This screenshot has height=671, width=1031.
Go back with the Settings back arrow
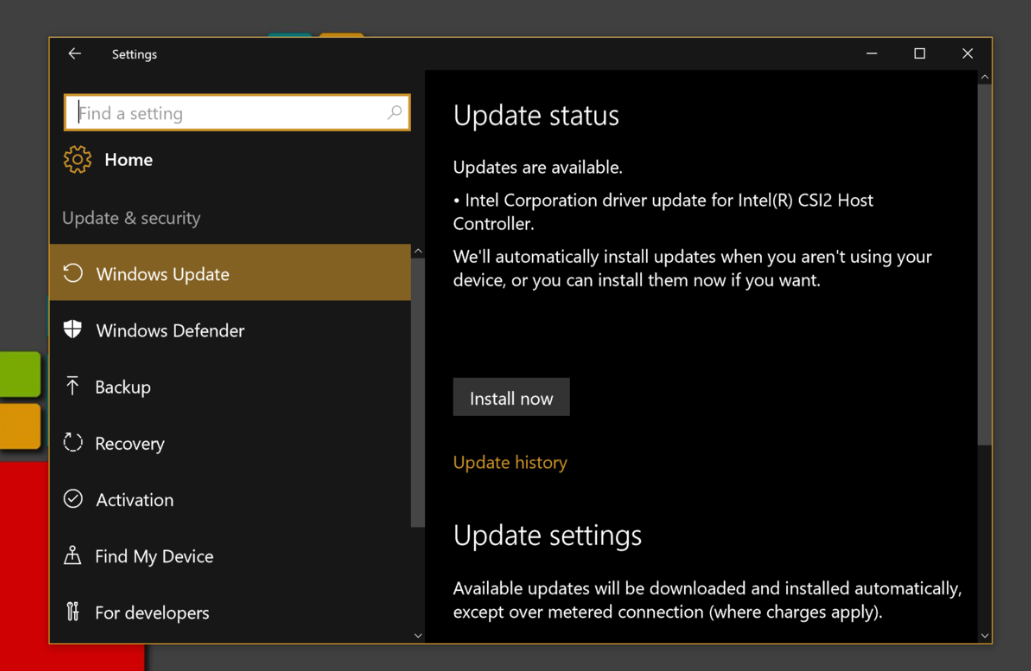pyautogui.click(x=74, y=54)
